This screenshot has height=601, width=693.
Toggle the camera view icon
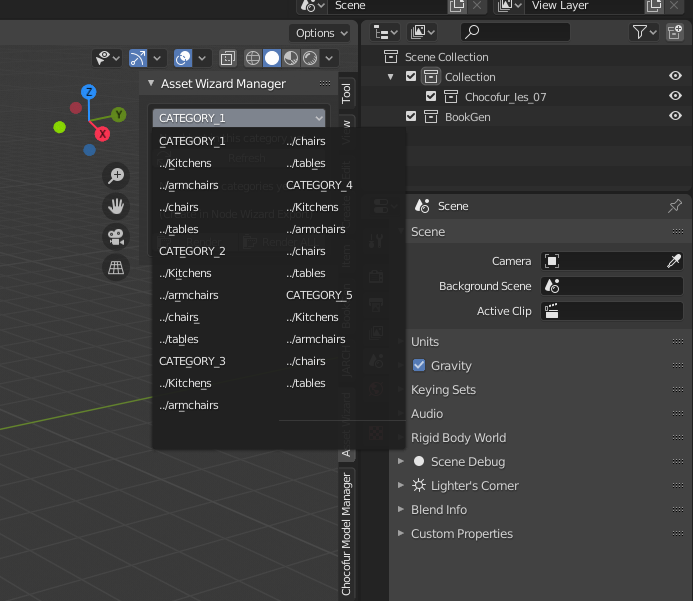(116, 237)
